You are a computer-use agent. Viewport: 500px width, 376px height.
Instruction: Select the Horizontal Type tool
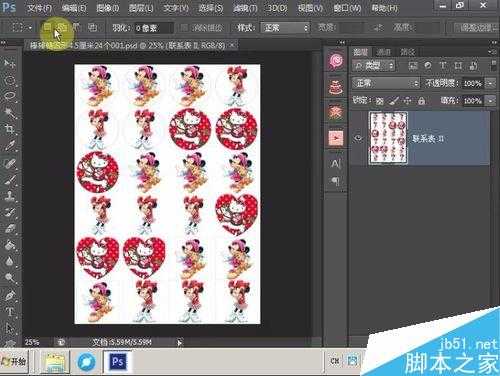[9, 312]
